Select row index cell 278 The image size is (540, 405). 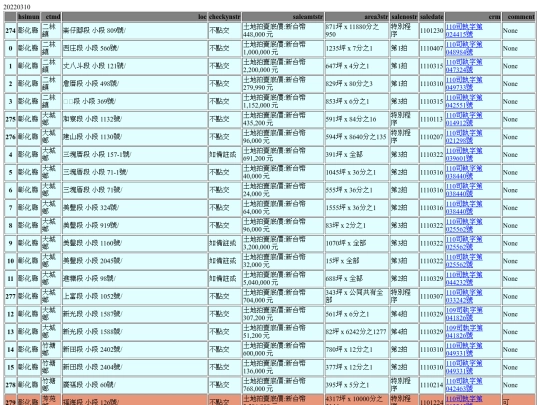click(x=10, y=385)
